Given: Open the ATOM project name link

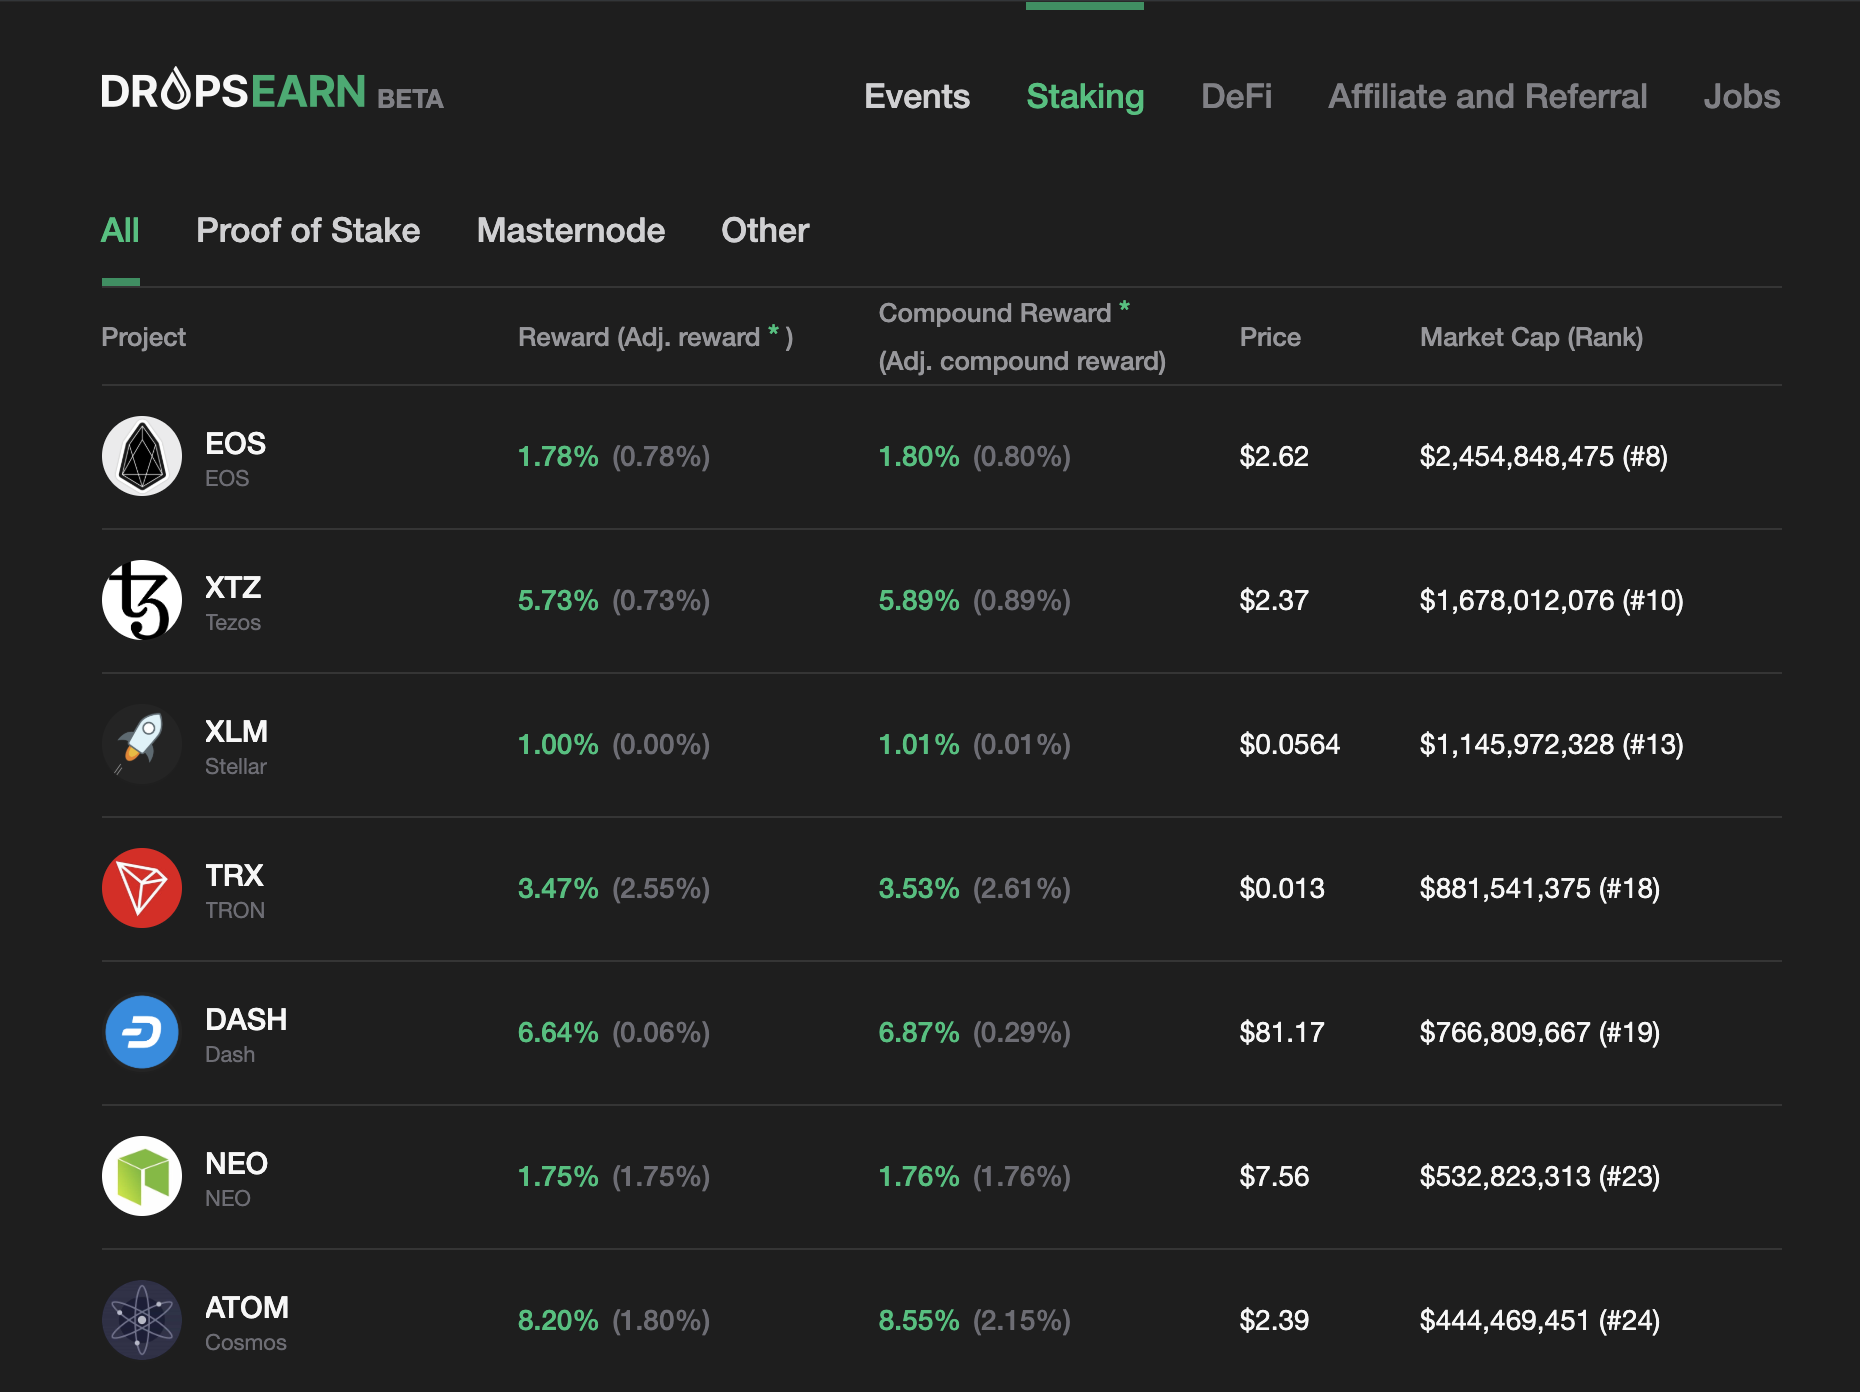Looking at the screenshot, I should coord(247,1307).
